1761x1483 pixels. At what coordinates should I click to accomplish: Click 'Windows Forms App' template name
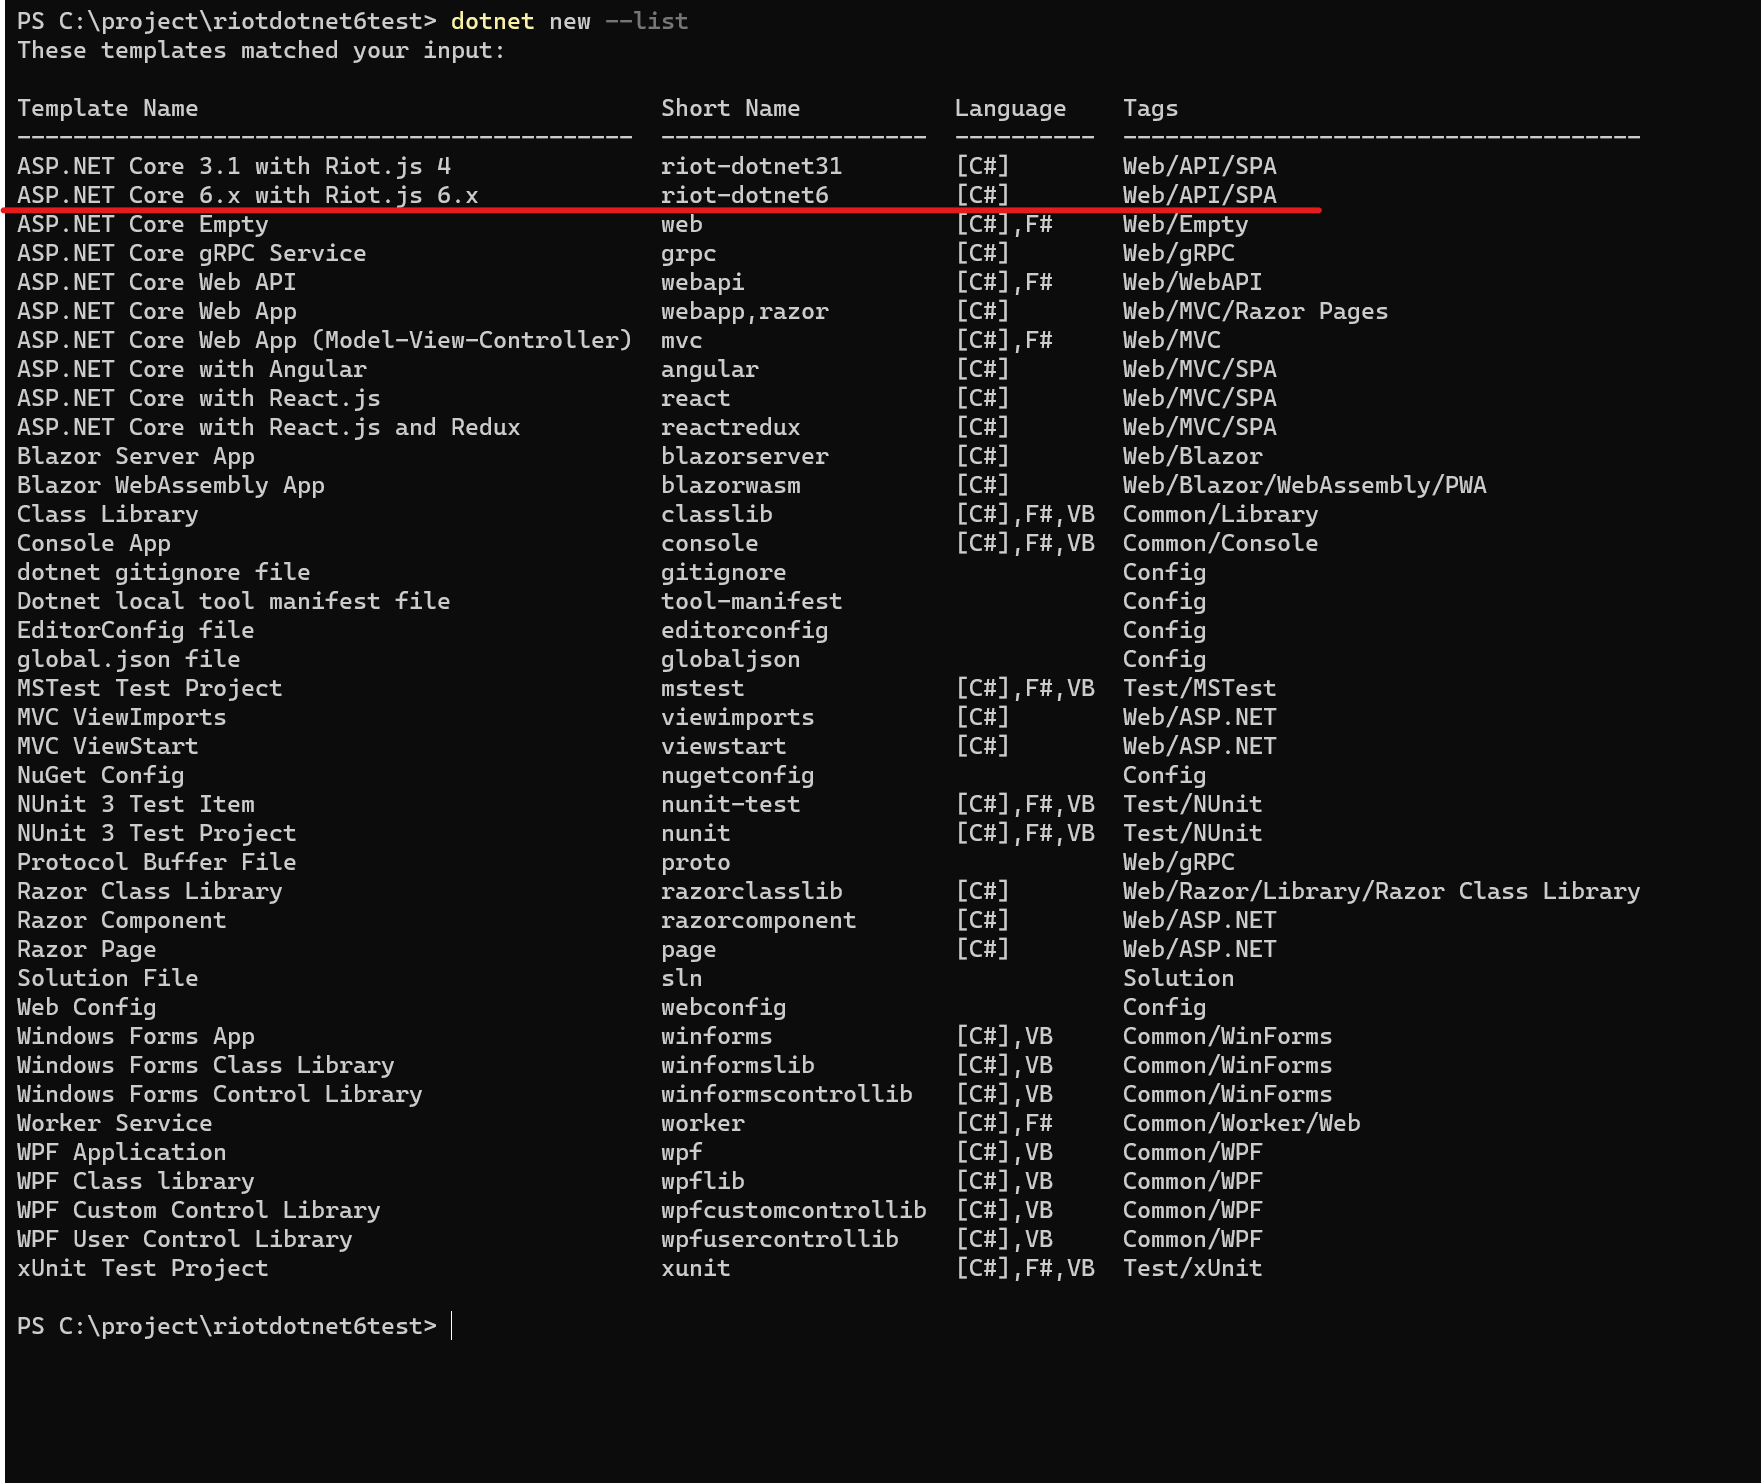click(135, 1036)
